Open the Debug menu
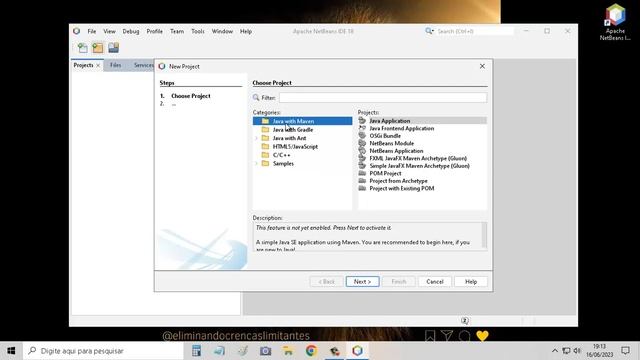This screenshot has width=640, height=360. (x=131, y=31)
